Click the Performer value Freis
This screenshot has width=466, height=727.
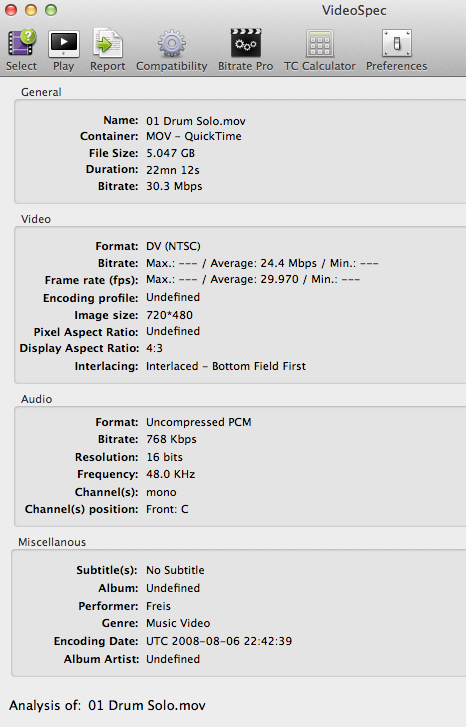[159, 606]
